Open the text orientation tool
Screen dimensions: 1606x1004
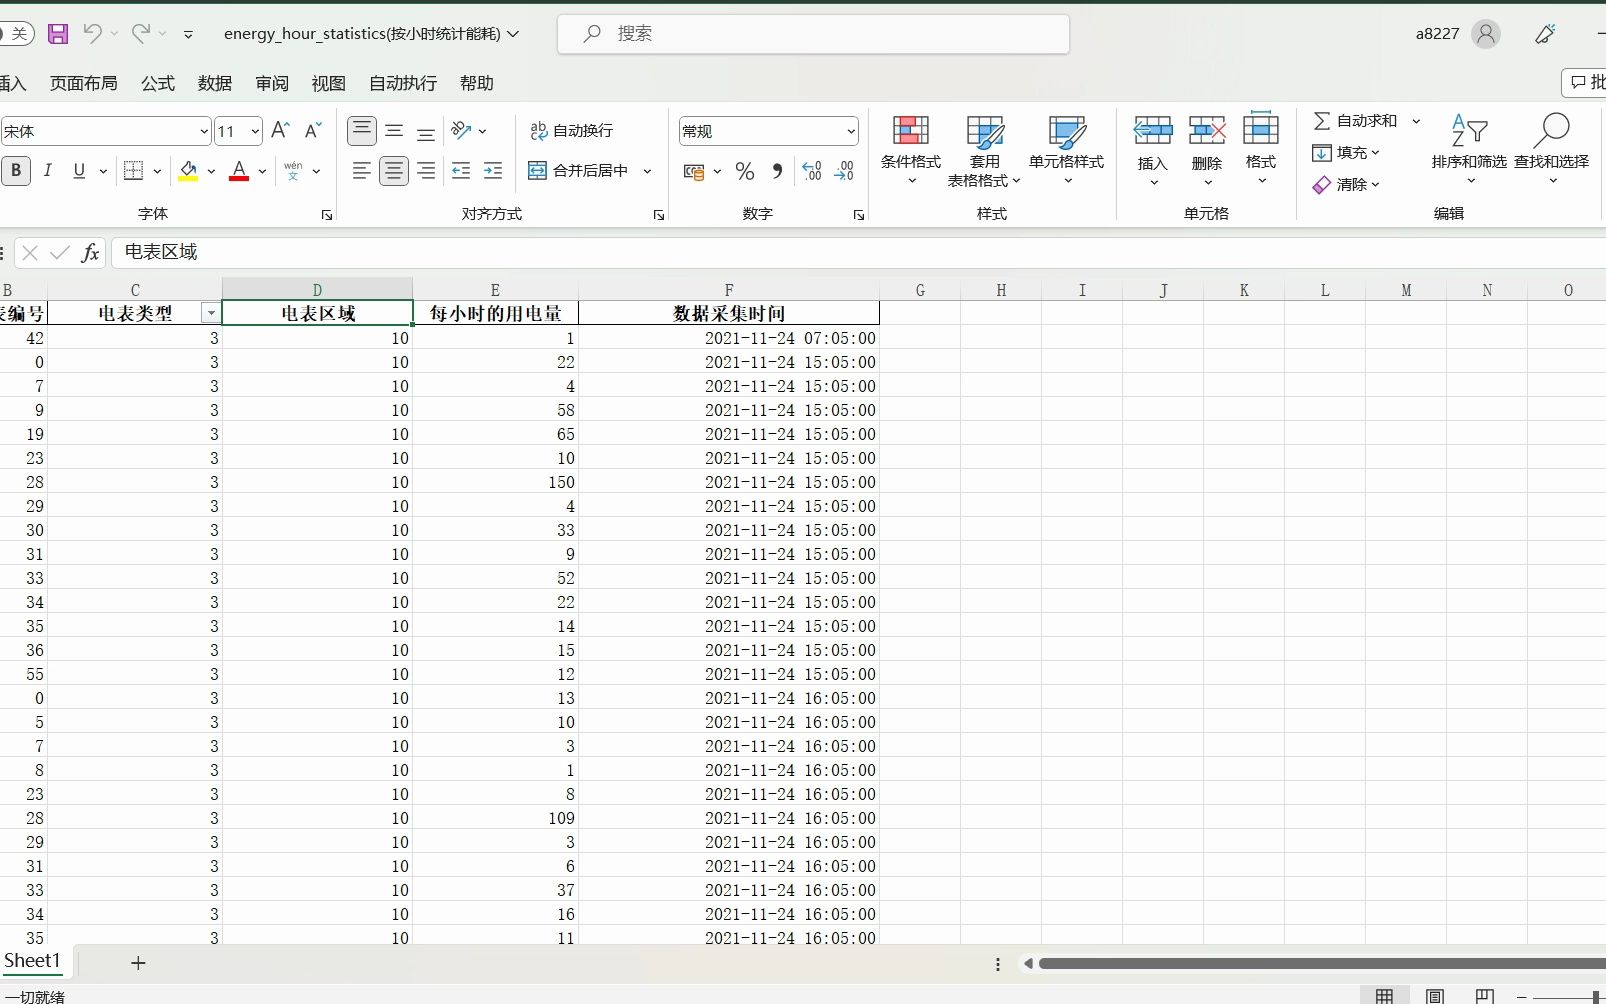click(461, 131)
